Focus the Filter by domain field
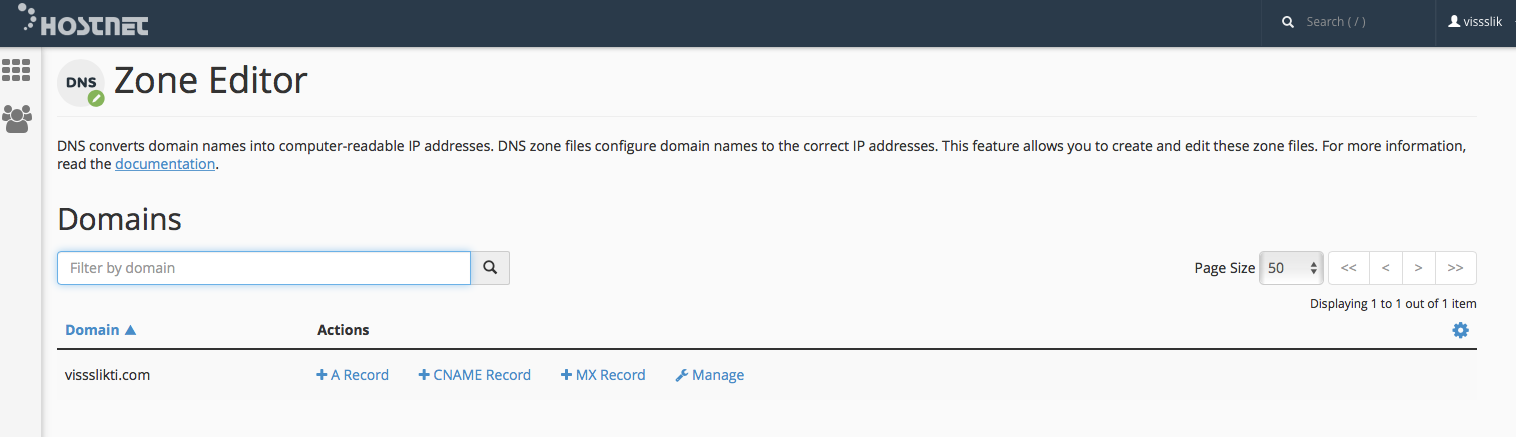Image resolution: width=1516 pixels, height=437 pixels. [x=264, y=268]
